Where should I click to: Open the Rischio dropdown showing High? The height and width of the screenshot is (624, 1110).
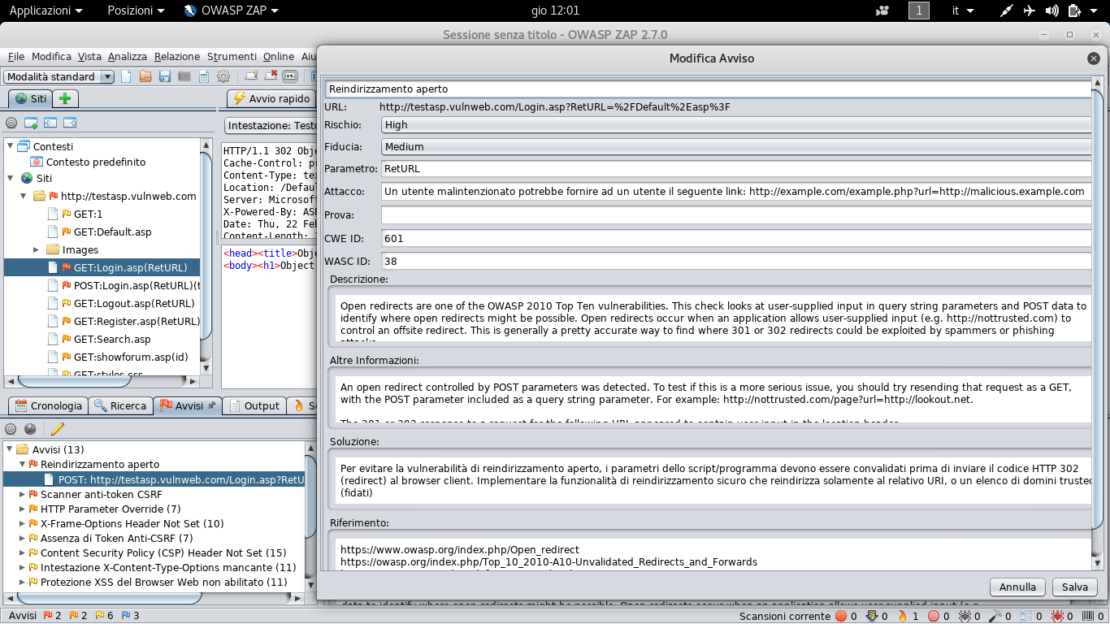[735, 125]
